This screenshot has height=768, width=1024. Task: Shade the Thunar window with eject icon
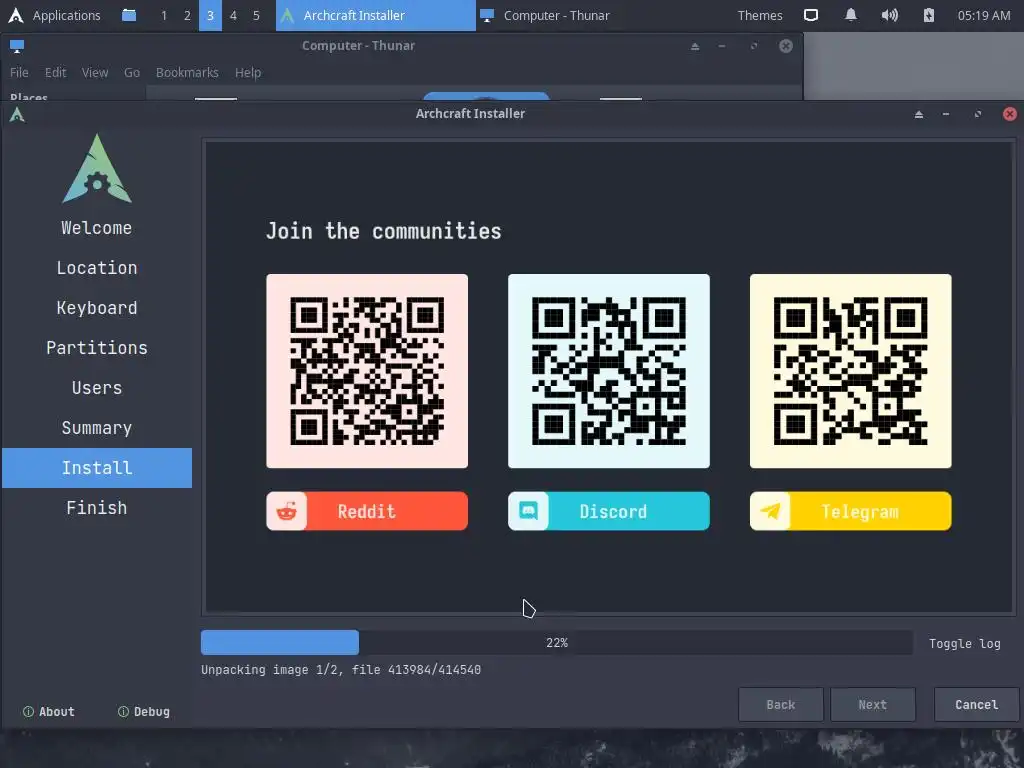tap(695, 46)
